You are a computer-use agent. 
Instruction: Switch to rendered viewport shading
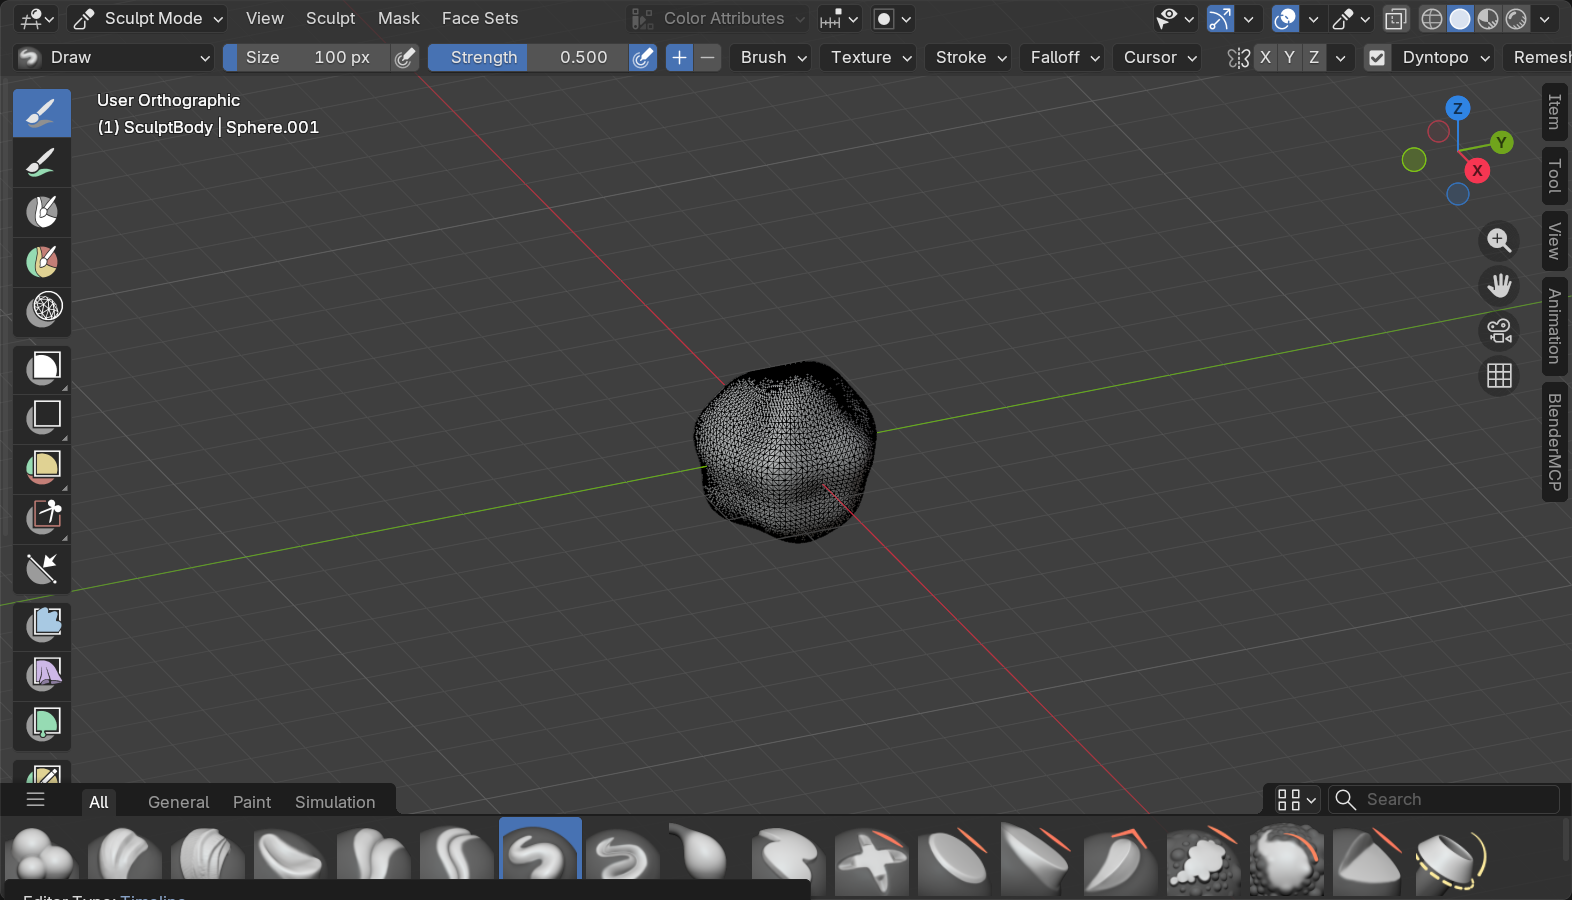1516,19
